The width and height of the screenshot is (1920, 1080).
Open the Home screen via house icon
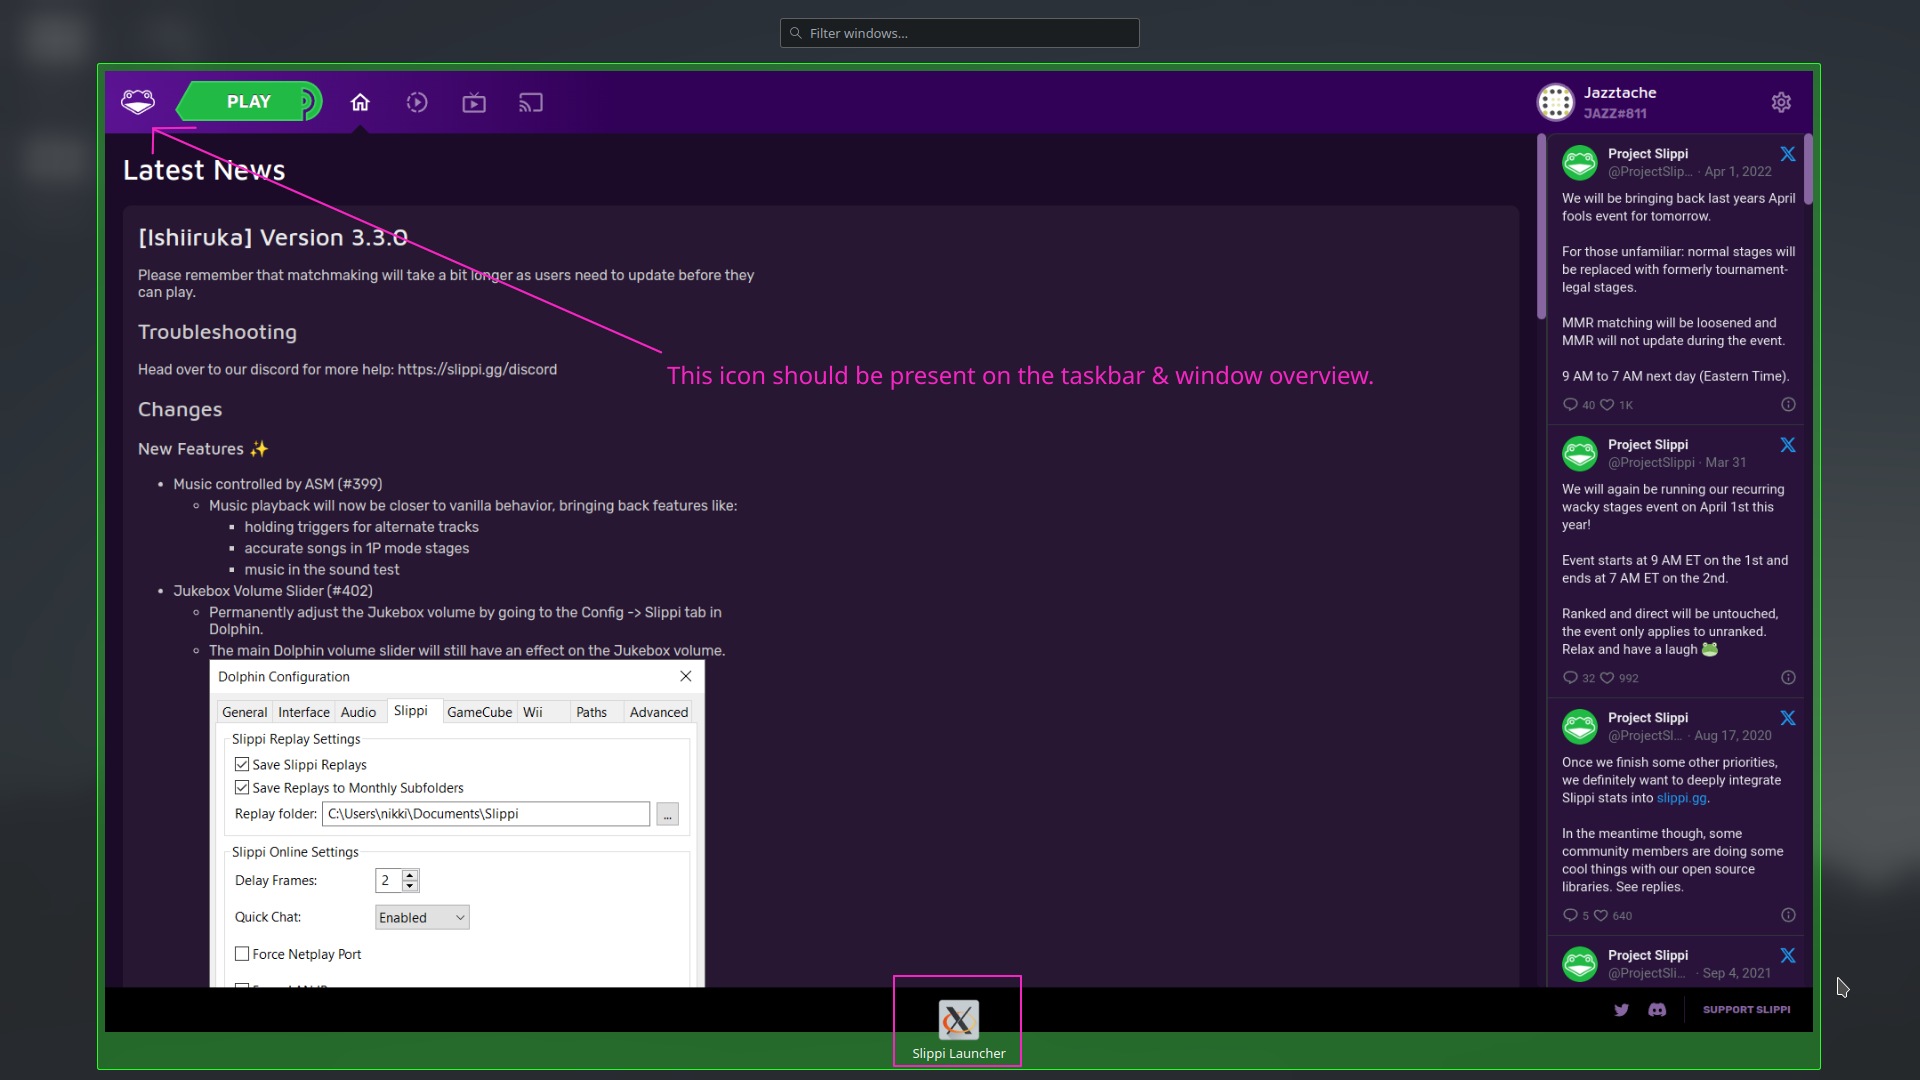[360, 102]
